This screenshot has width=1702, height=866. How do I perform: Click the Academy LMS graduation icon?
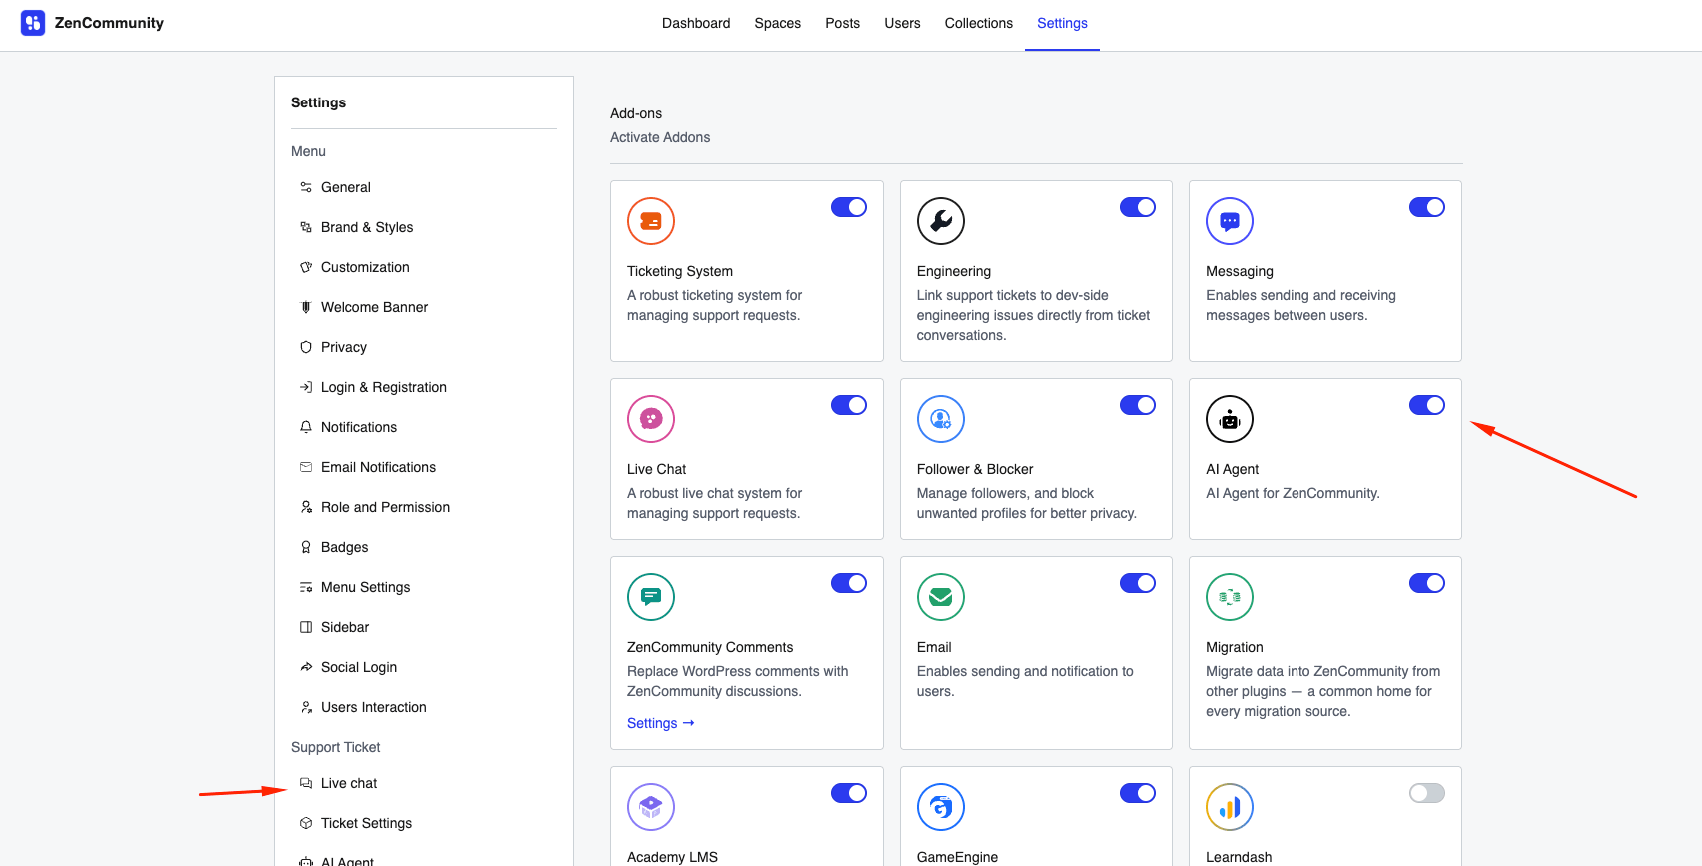click(x=651, y=807)
